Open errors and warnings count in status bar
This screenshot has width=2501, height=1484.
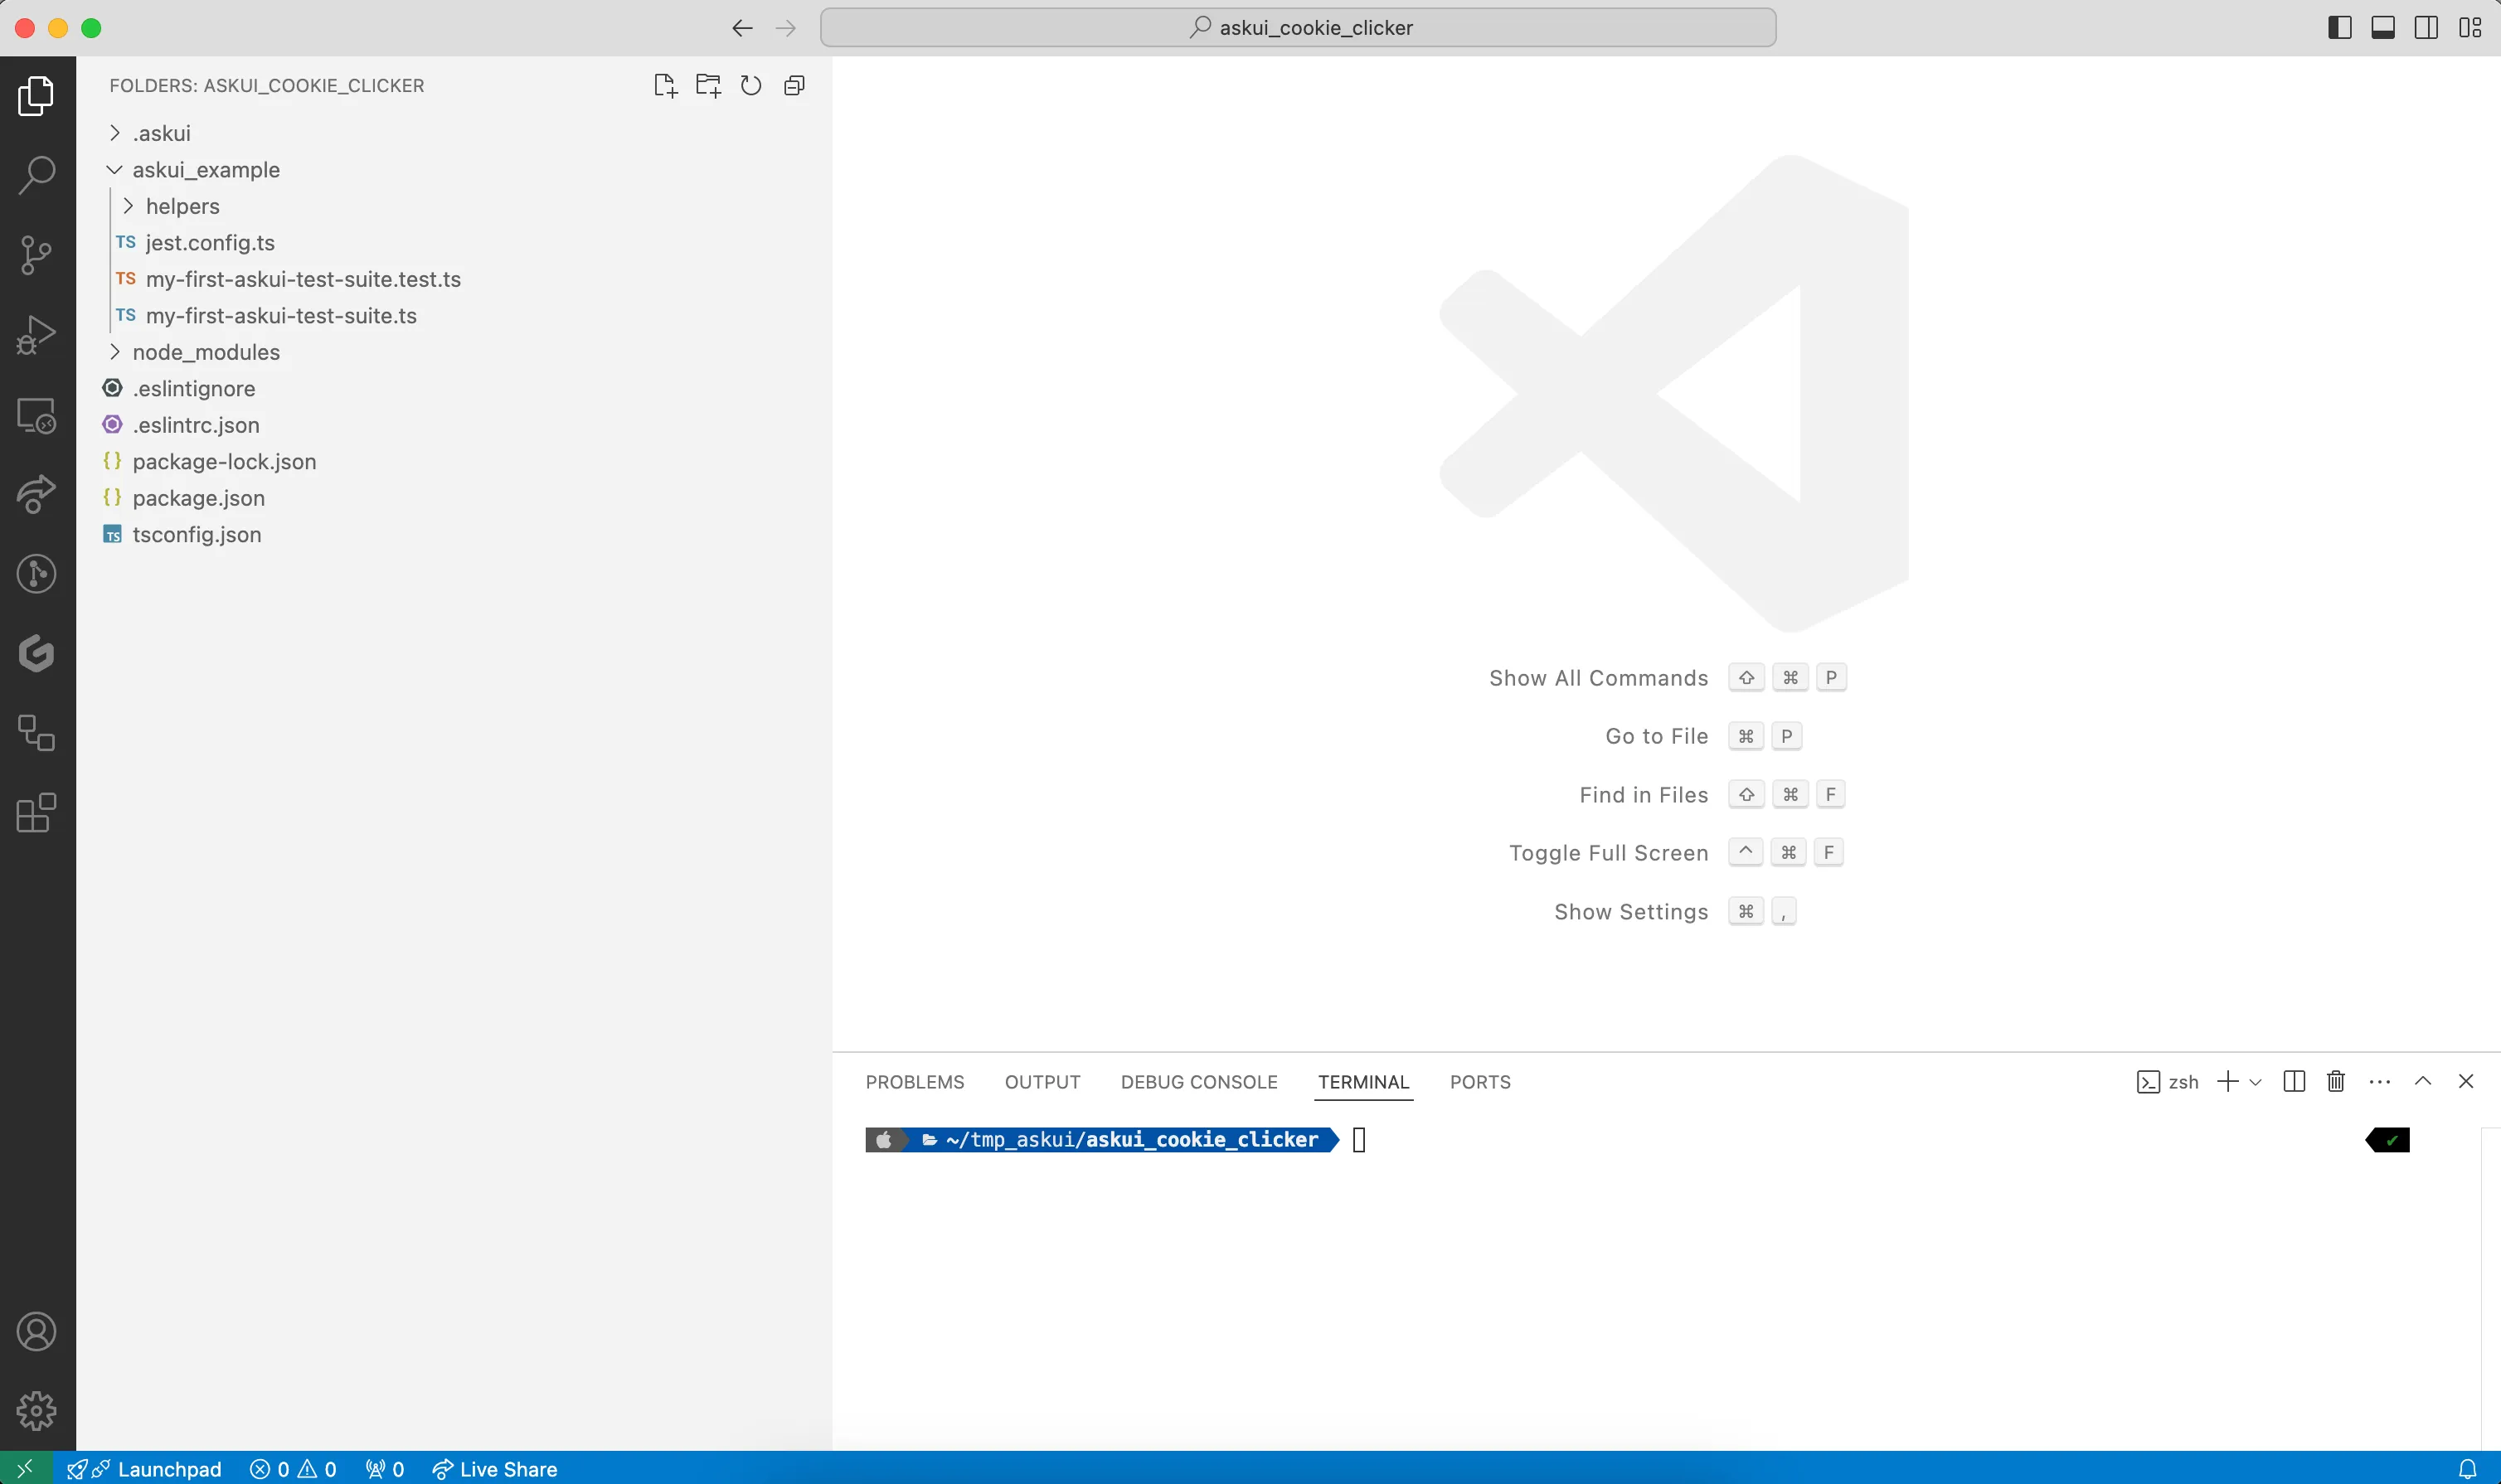tap(293, 1469)
